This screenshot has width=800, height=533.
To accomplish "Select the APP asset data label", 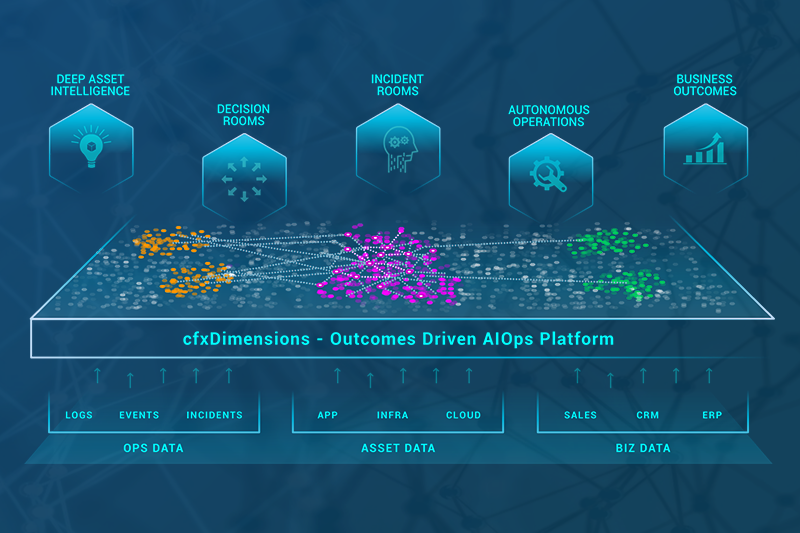I will click(x=327, y=415).
